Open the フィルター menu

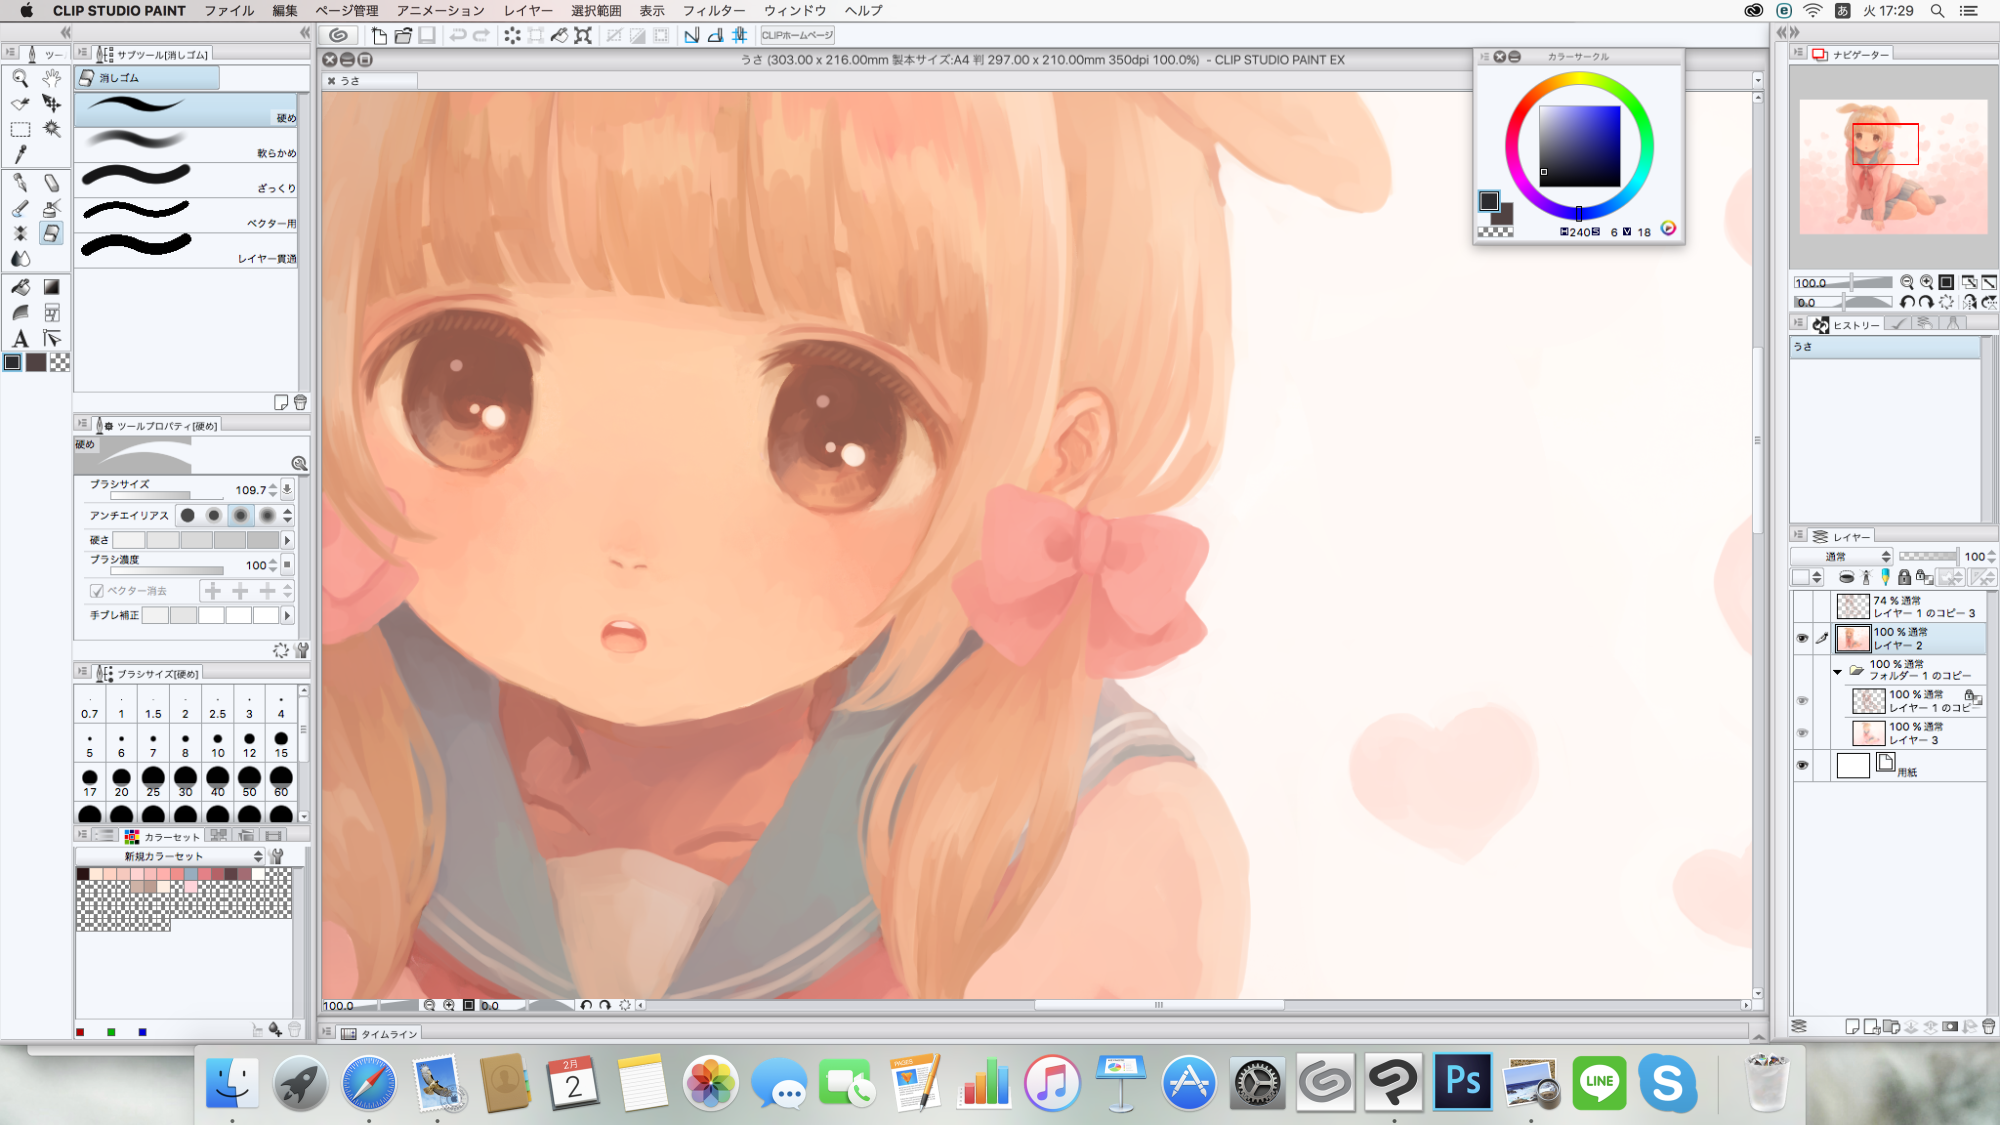[x=713, y=10]
